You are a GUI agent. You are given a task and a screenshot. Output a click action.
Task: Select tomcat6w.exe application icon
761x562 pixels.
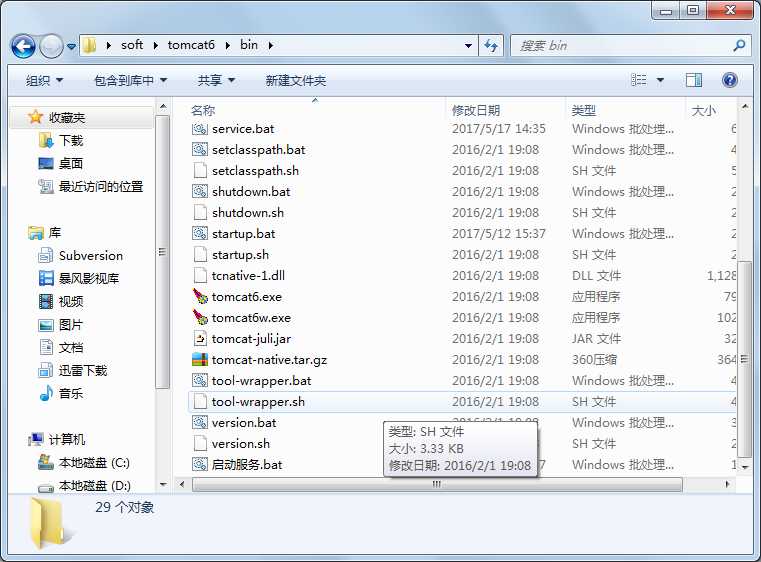[x=199, y=317]
